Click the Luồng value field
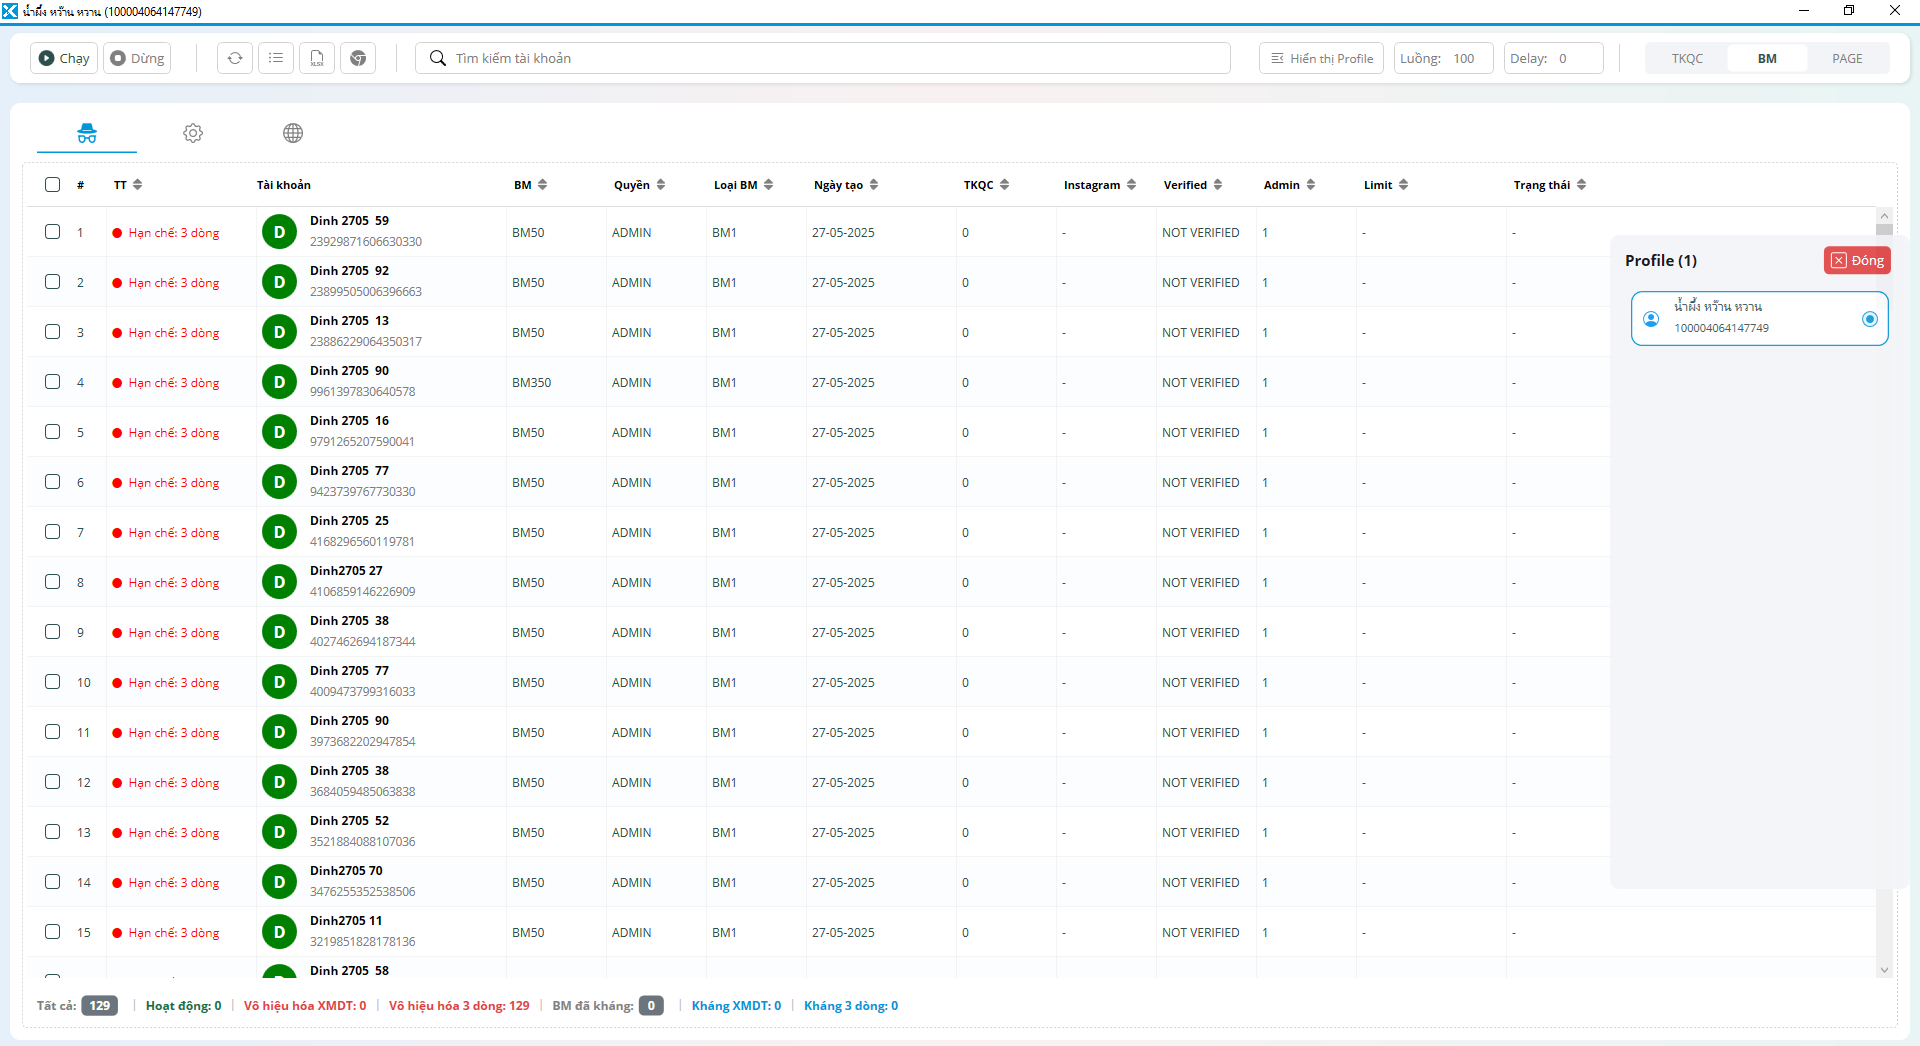Viewport: 1920px width, 1046px height. click(x=1444, y=58)
